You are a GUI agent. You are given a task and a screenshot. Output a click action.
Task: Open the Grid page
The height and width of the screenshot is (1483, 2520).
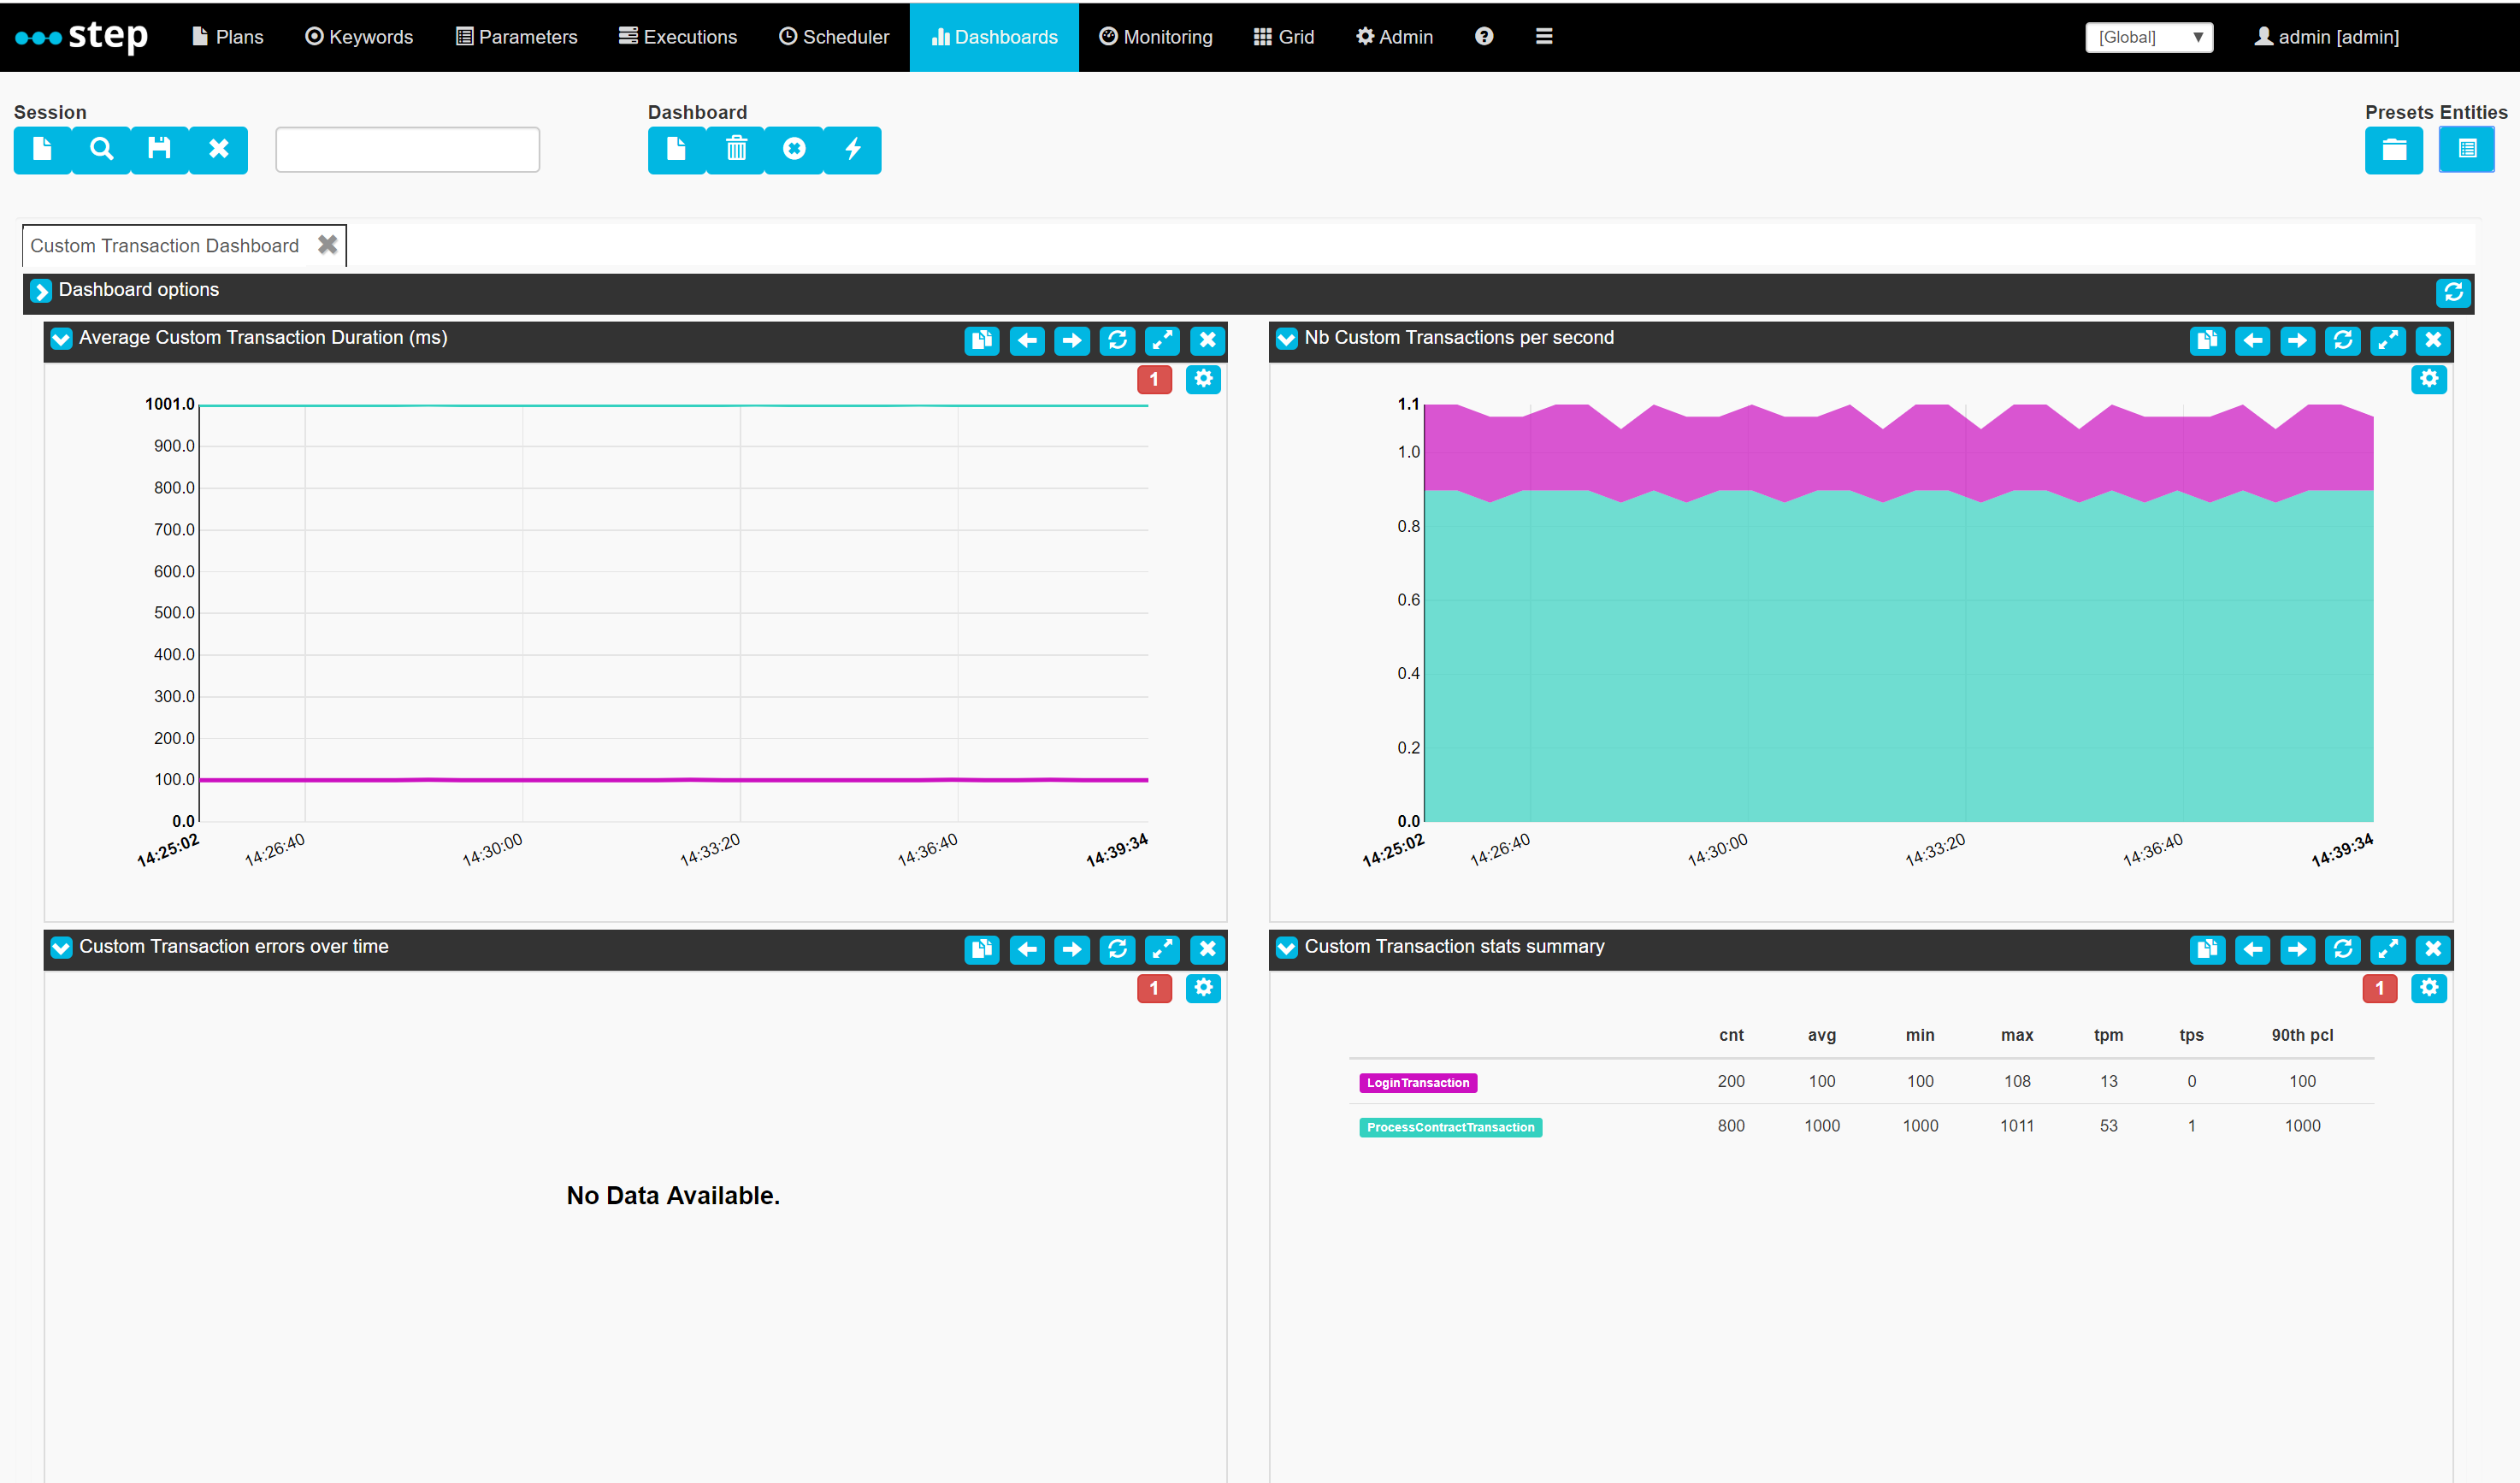(1284, 37)
